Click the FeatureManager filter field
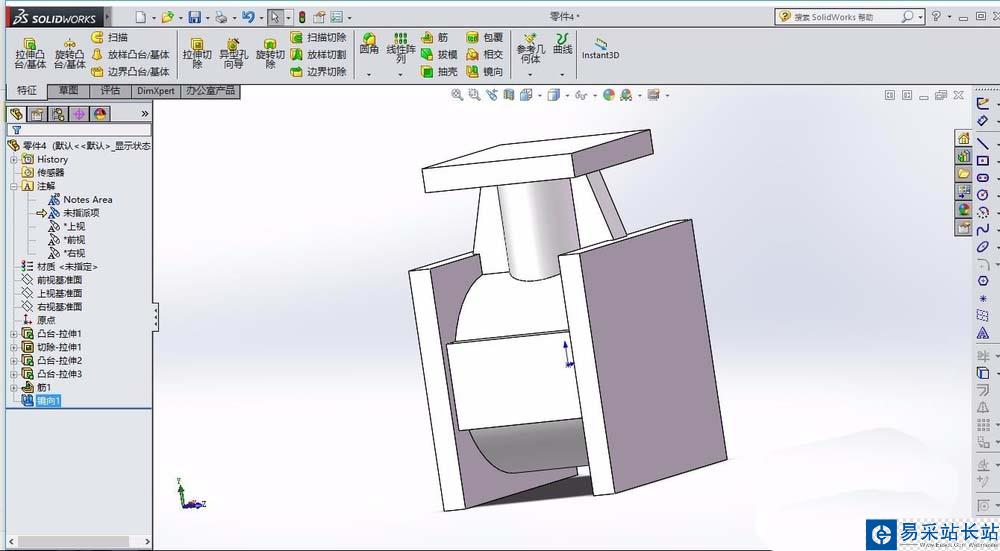This screenshot has height=551, width=1000. point(80,129)
